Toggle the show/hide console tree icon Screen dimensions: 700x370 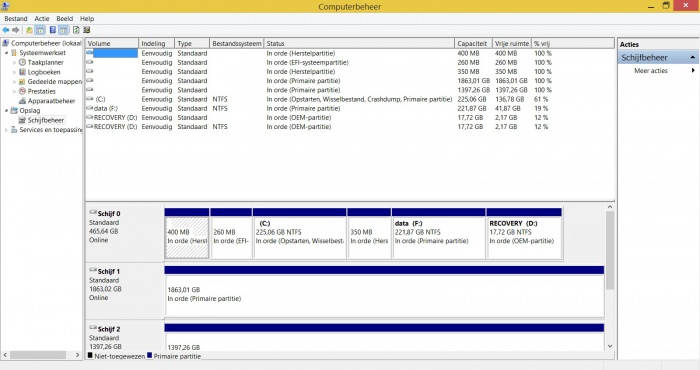[x=40, y=30]
